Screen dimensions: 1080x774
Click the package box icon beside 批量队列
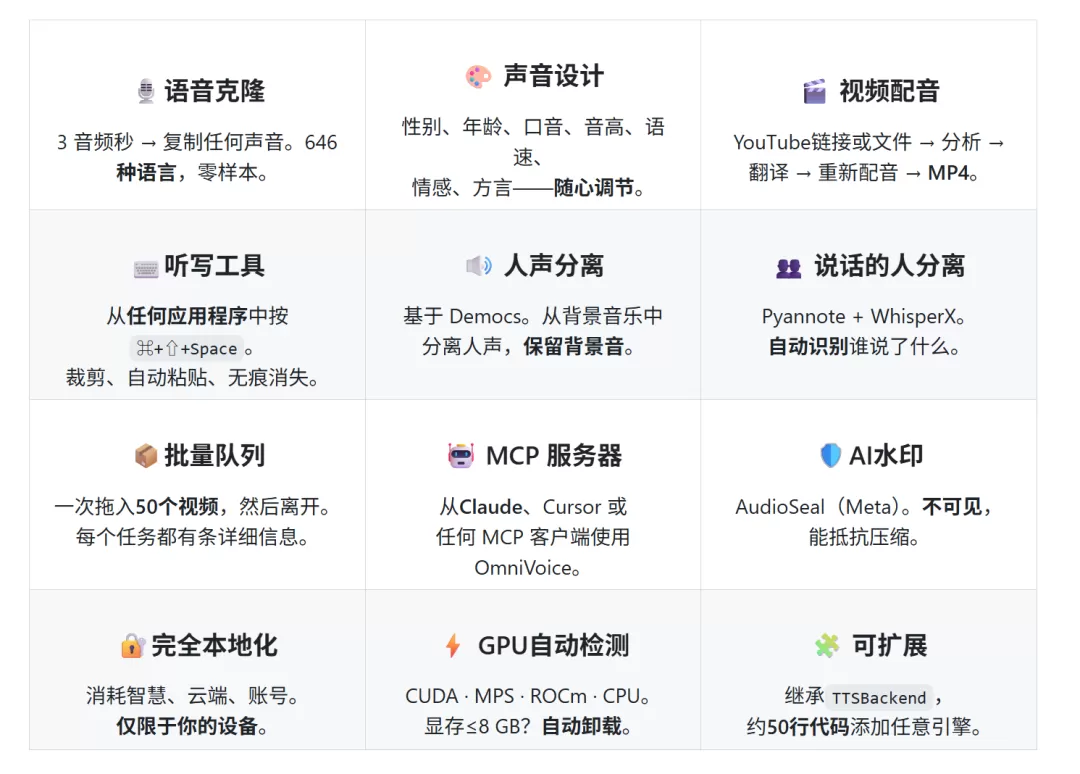pos(145,455)
